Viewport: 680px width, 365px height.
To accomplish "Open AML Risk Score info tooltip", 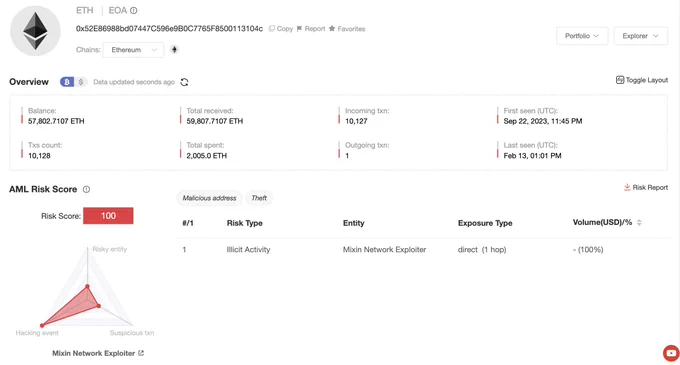I will pos(86,189).
